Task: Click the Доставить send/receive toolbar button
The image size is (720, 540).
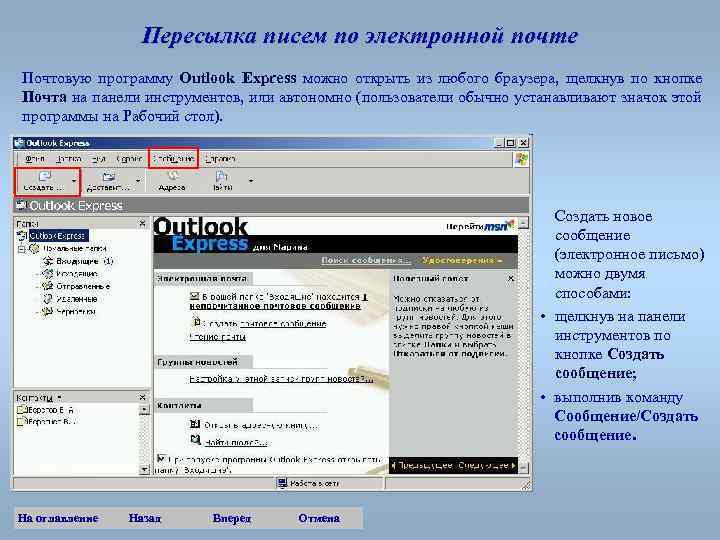Action: 108,181
